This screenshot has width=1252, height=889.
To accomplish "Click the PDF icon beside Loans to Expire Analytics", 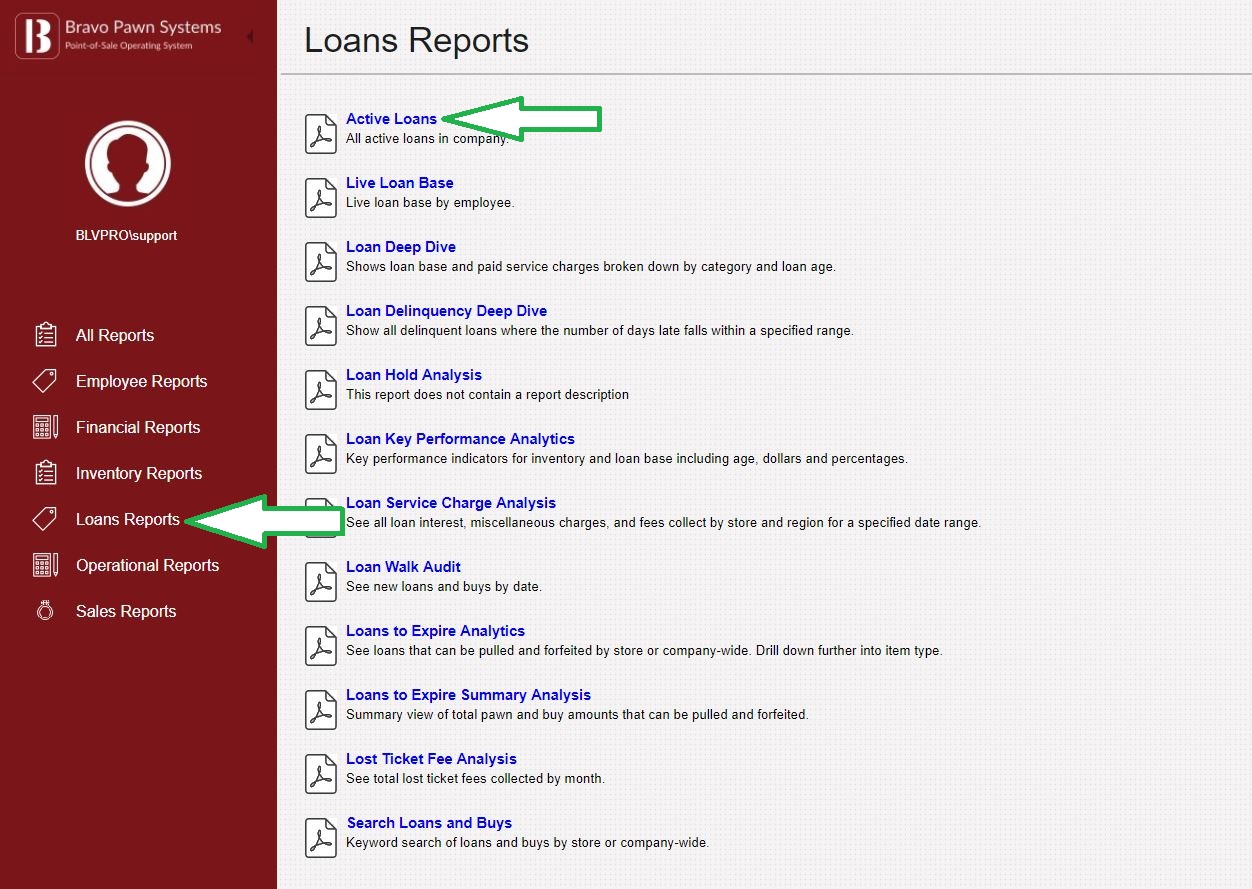I will (x=321, y=646).
